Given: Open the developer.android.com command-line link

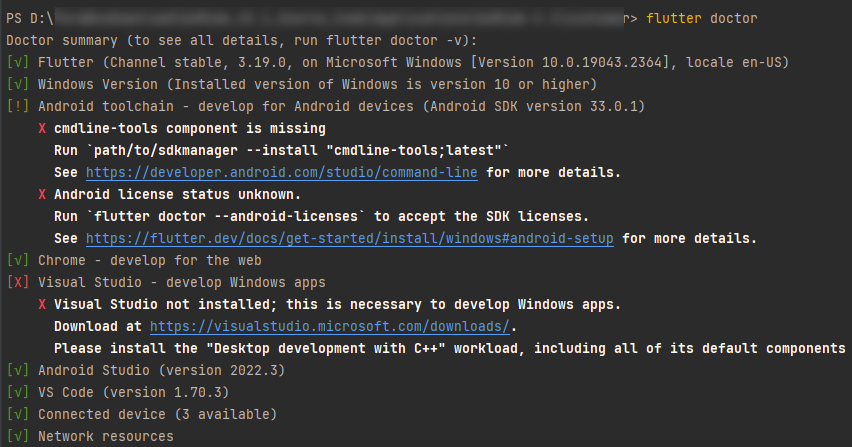Looking at the screenshot, I should [281, 172].
